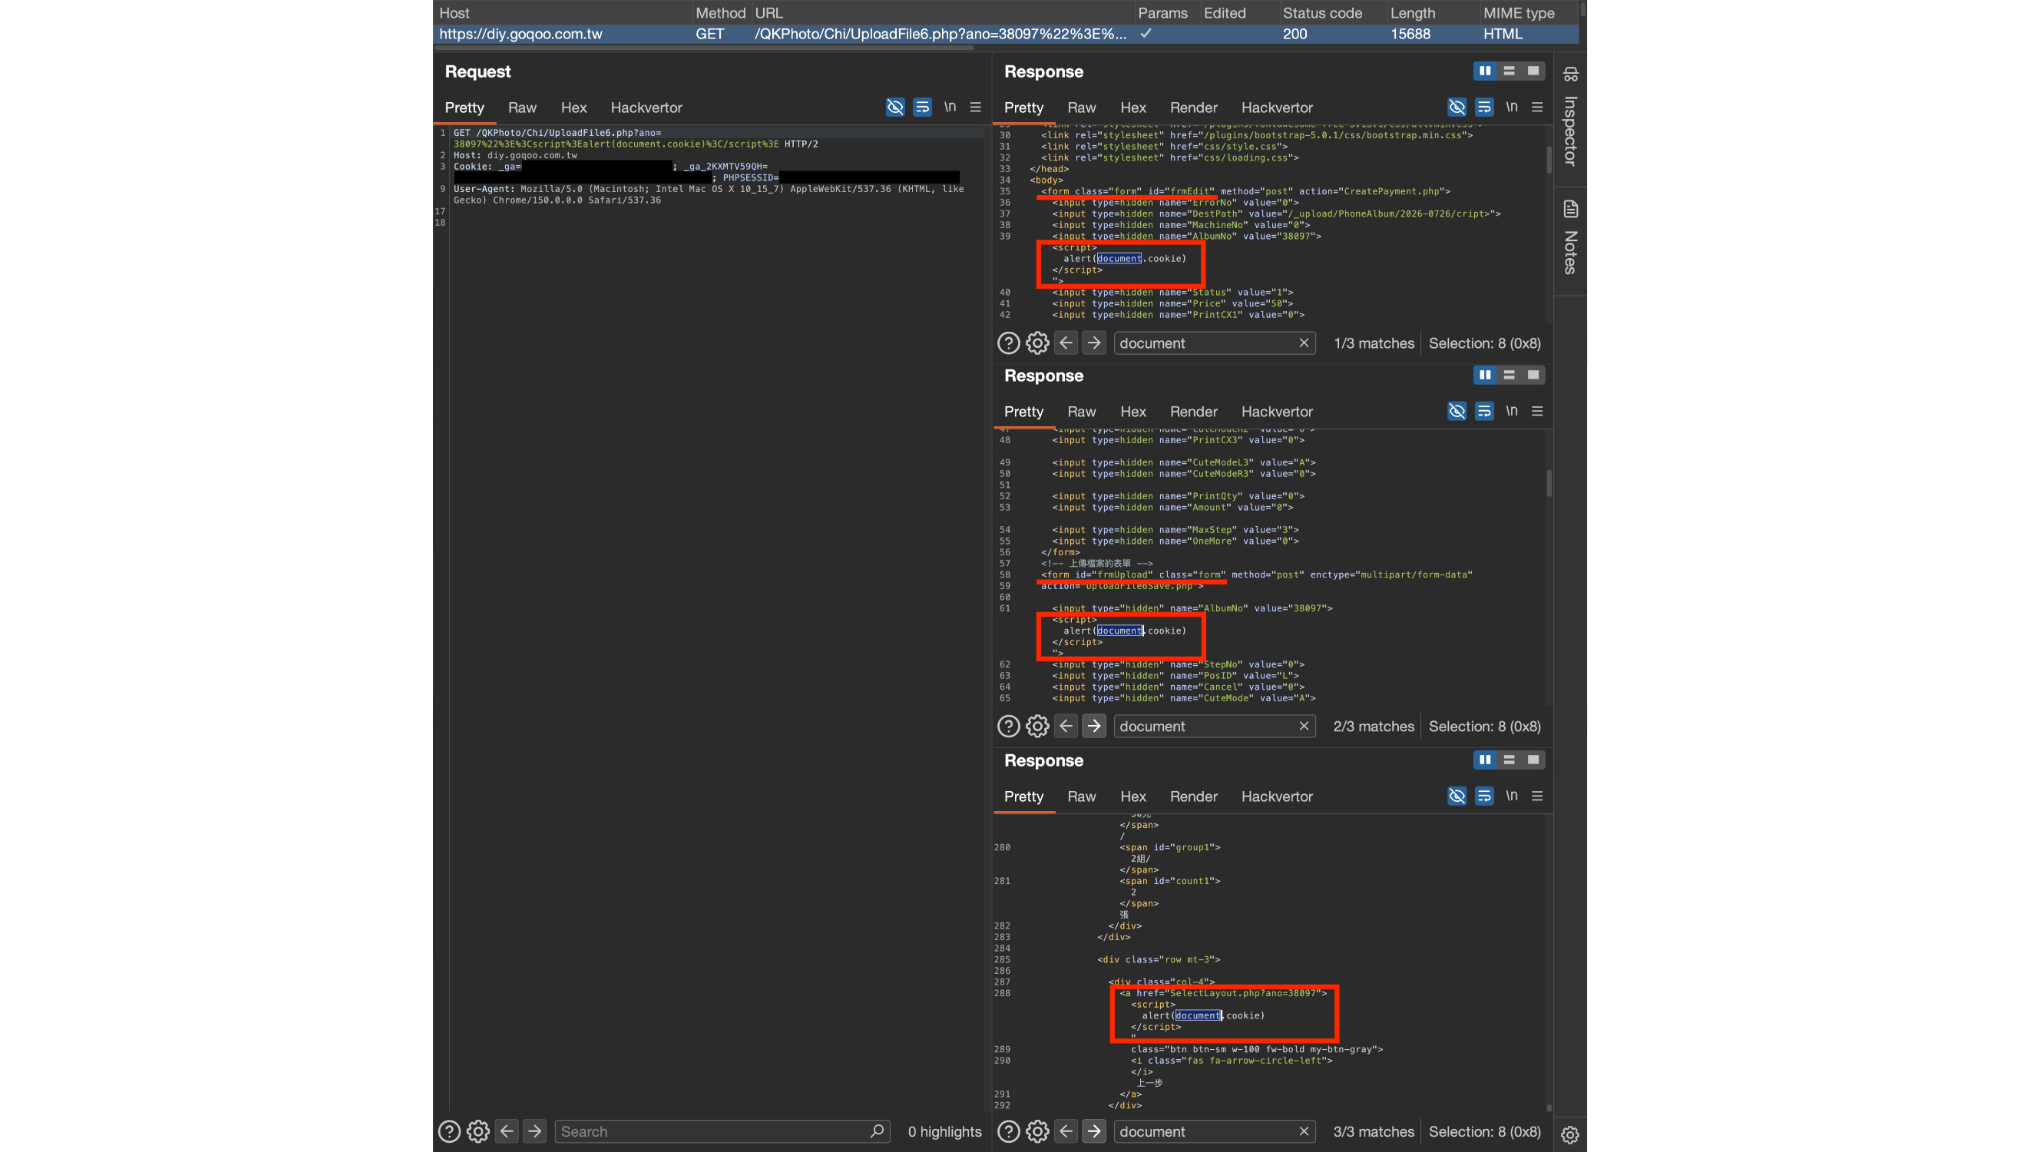Toggle non-printable characters visibility in Request panel
The height and width of the screenshot is (1152, 2032).
click(895, 107)
